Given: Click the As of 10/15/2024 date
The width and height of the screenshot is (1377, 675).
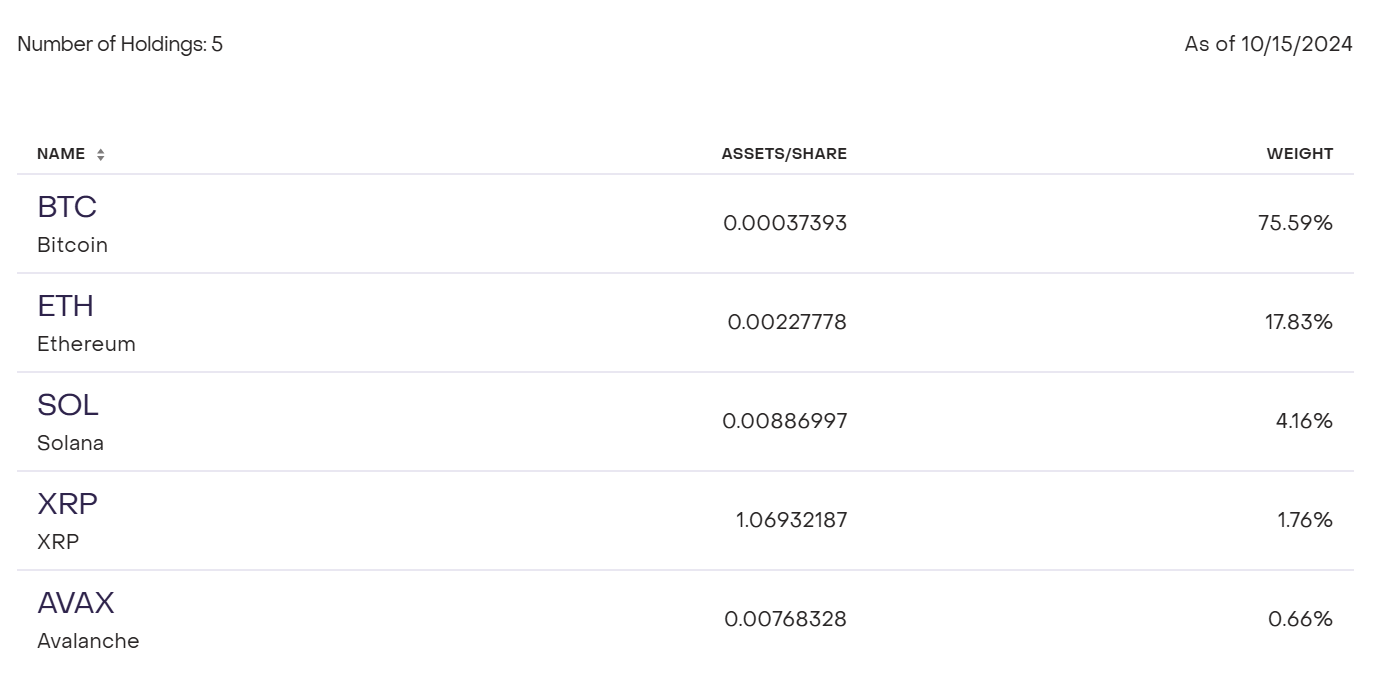Looking at the screenshot, I should pos(1268,44).
